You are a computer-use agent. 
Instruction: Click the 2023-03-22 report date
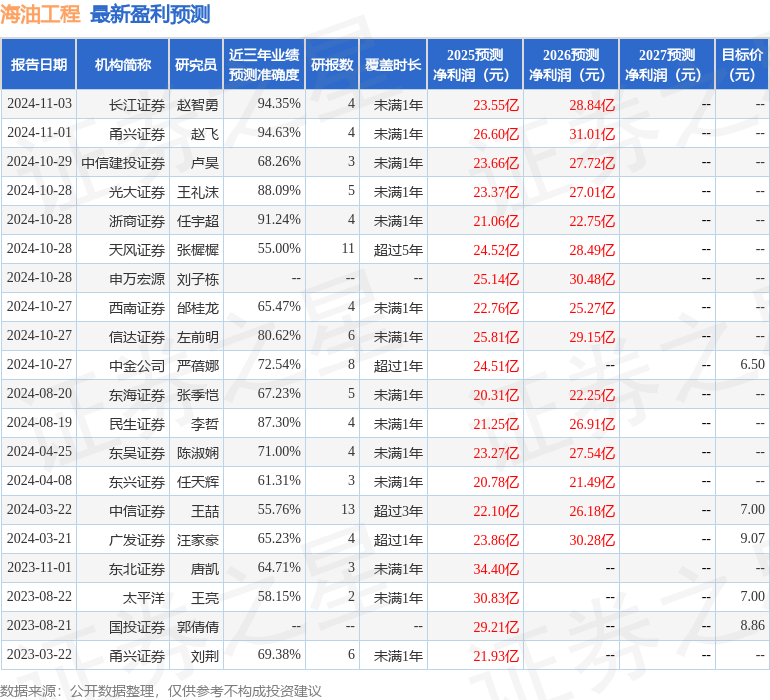click(x=39, y=654)
